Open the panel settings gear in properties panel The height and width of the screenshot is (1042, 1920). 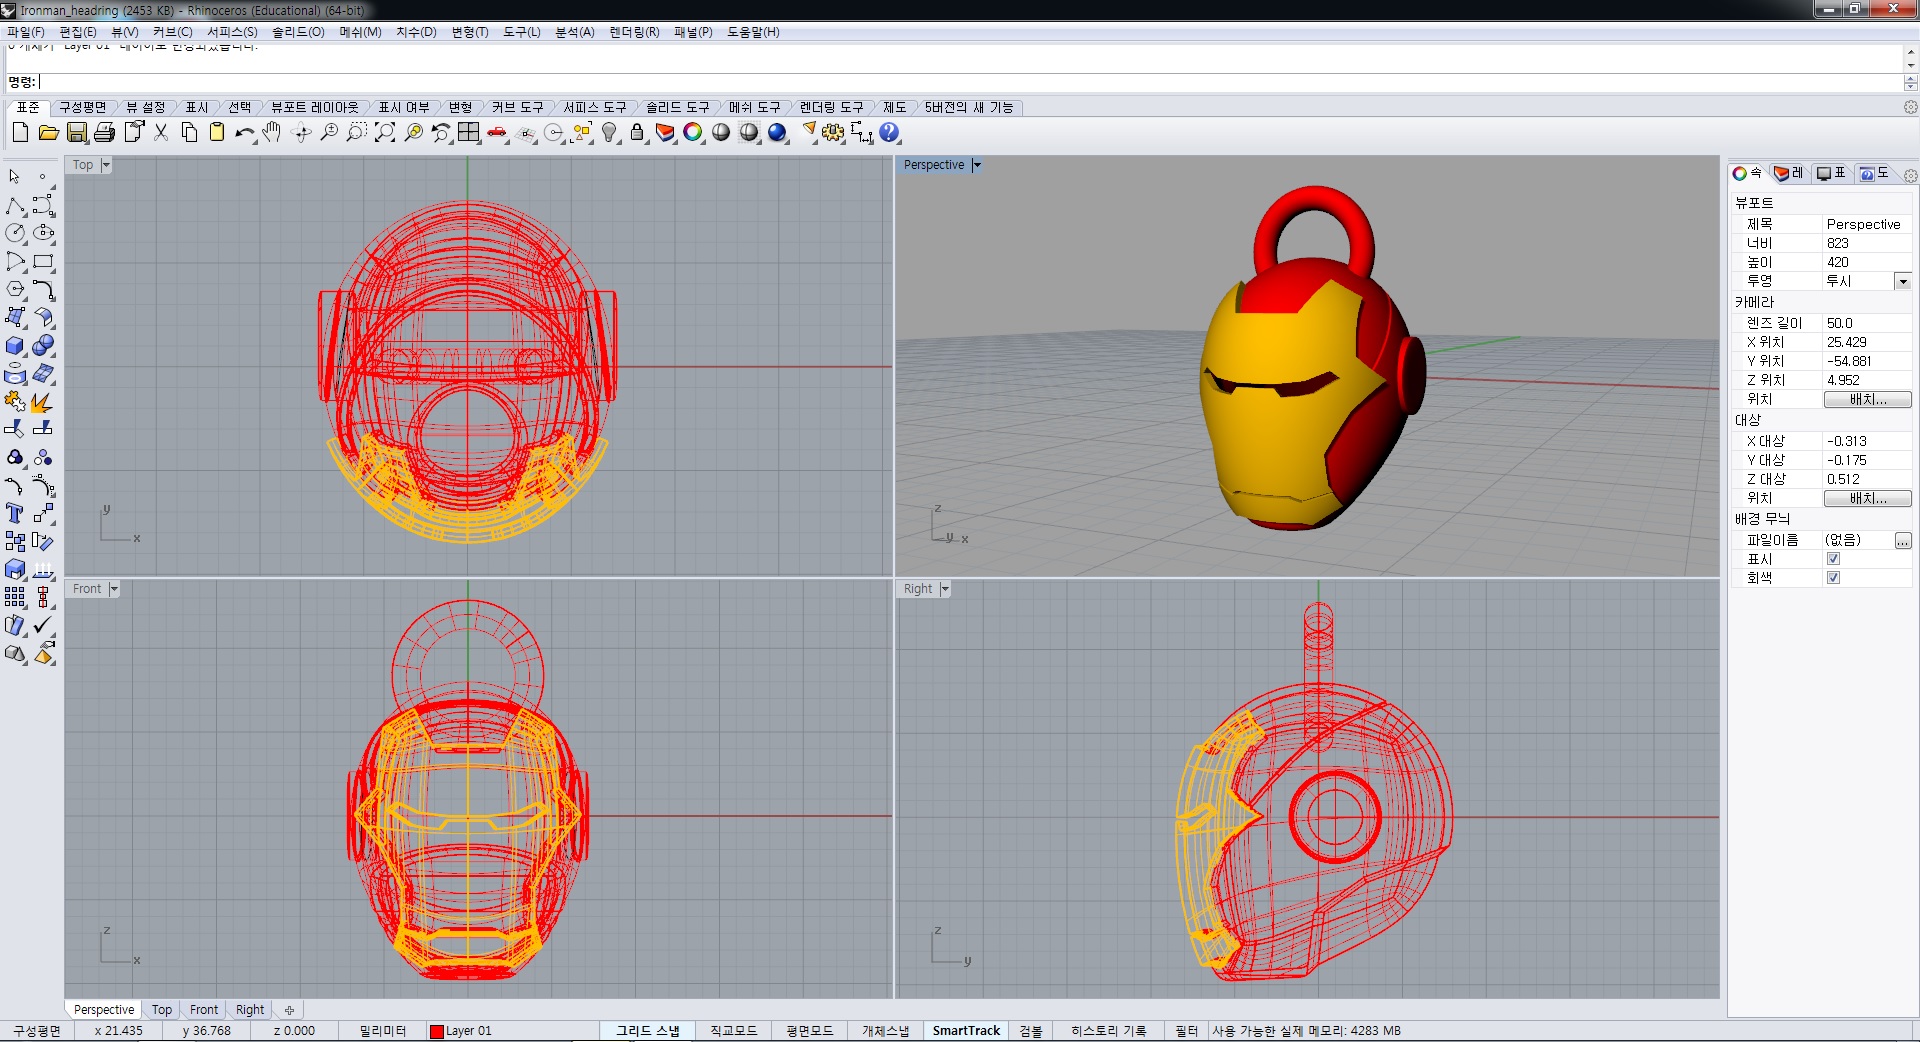pyautogui.click(x=1910, y=176)
